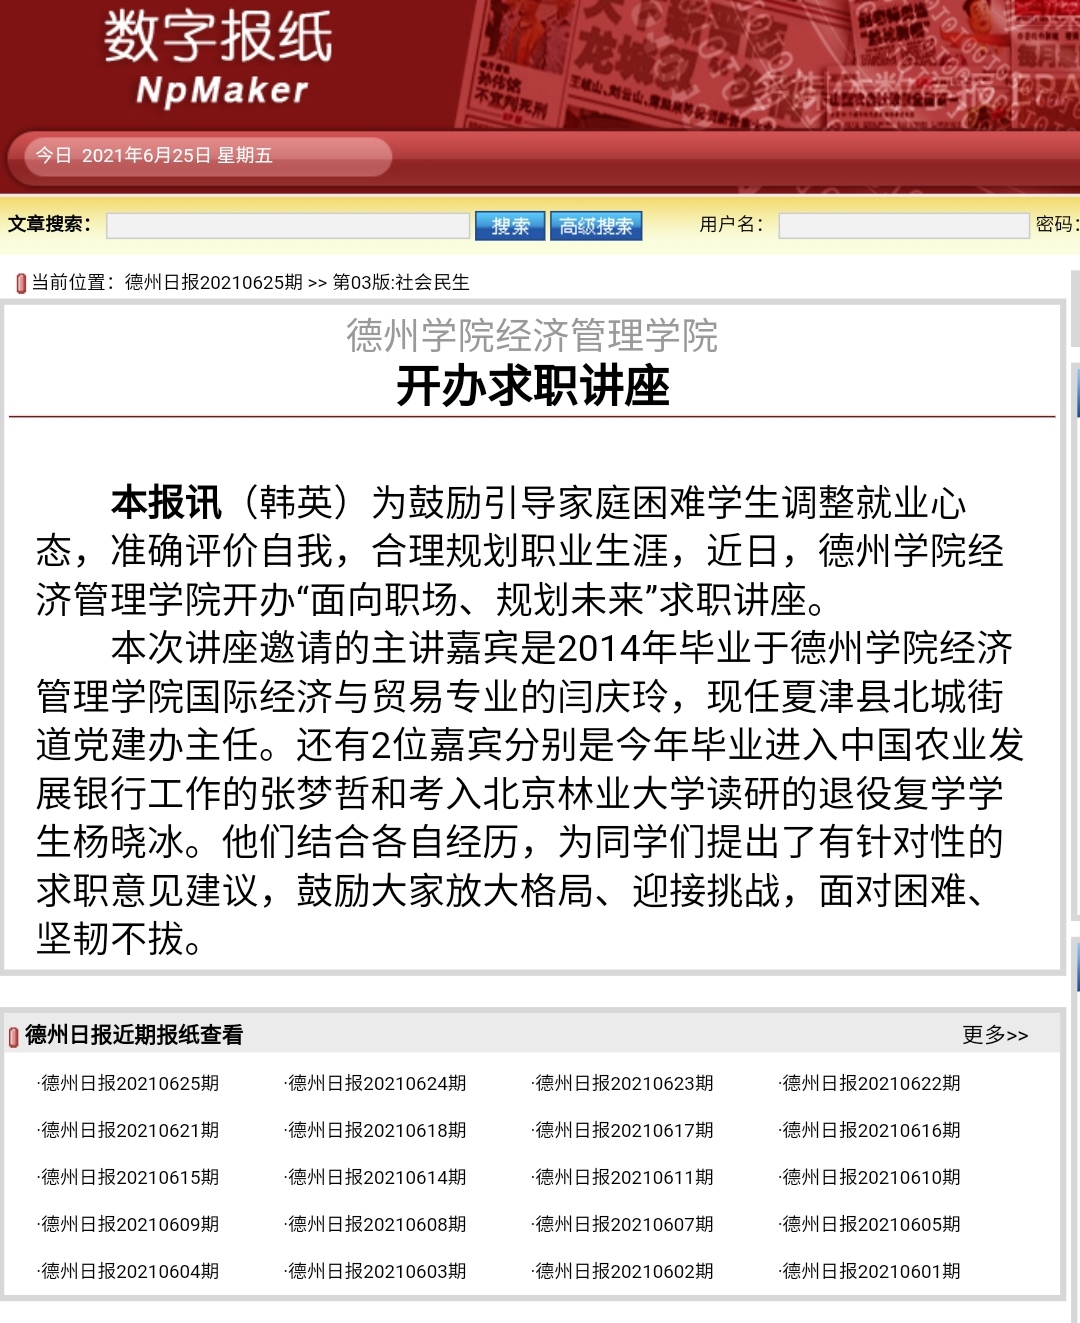Screen dimensions: 1080x1323
Task: Click the red icon beside 德州日报近期报纸查看
Action: tap(14, 1037)
